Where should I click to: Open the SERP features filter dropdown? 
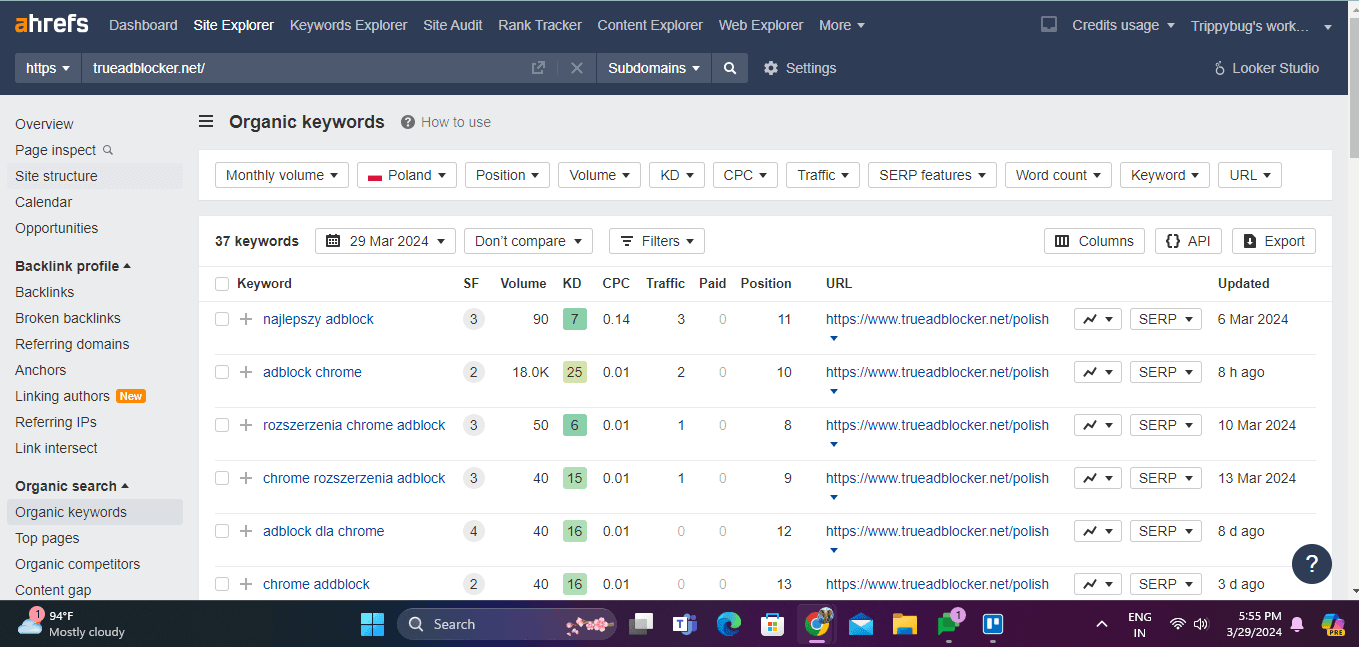pos(932,175)
